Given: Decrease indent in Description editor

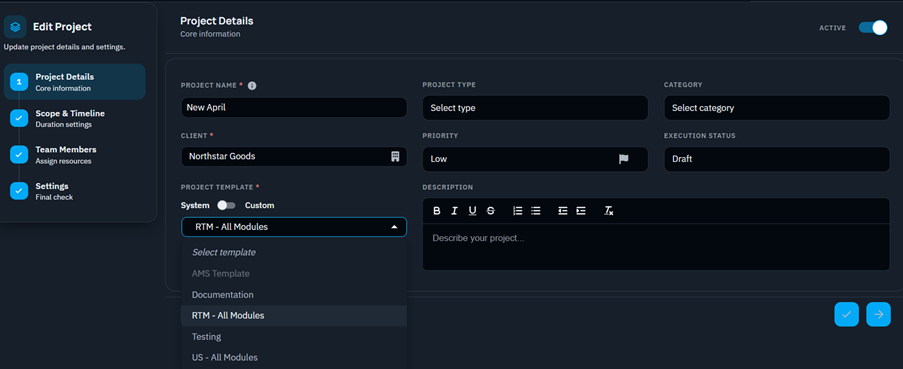Looking at the screenshot, I should (x=563, y=211).
